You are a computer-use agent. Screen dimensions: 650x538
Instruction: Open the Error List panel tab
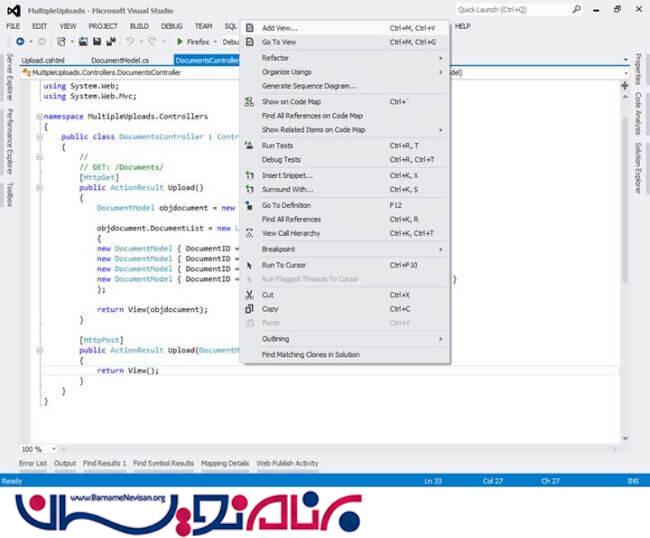pyautogui.click(x=32, y=464)
